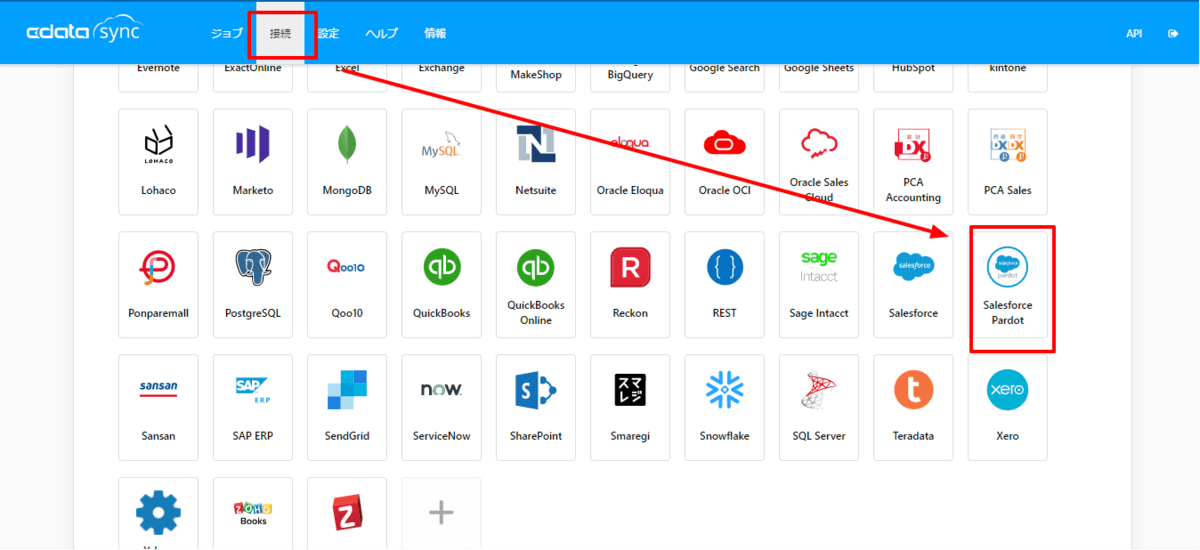This screenshot has height=550, width=1200.
Task: Select the Oracle Sales Cloud connector
Action: click(x=819, y=162)
